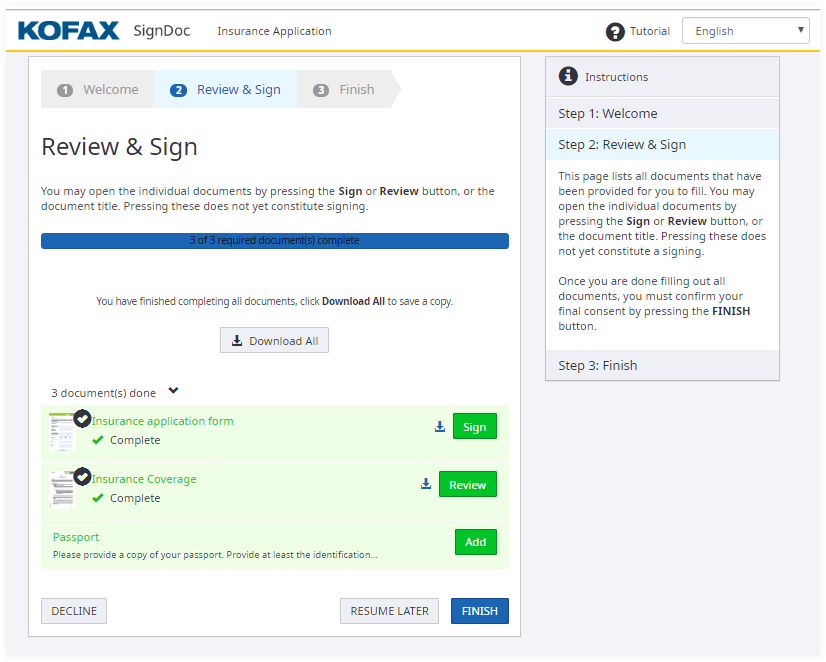Click green Complete tick under Insurance Coverage
The width and height of the screenshot is (826, 662).
click(x=98, y=498)
